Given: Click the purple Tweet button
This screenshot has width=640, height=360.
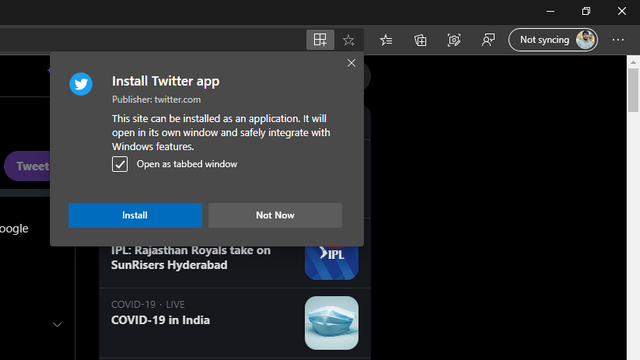Looking at the screenshot, I should (x=28, y=166).
